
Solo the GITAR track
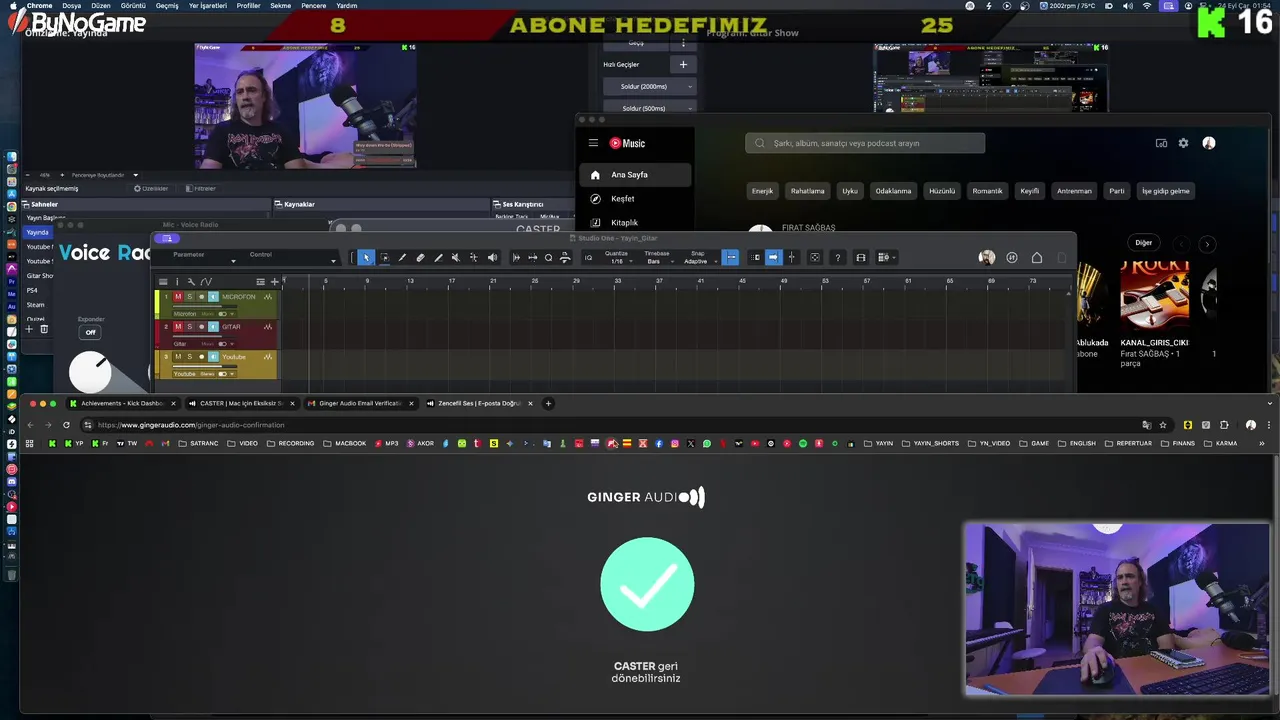click(x=190, y=327)
